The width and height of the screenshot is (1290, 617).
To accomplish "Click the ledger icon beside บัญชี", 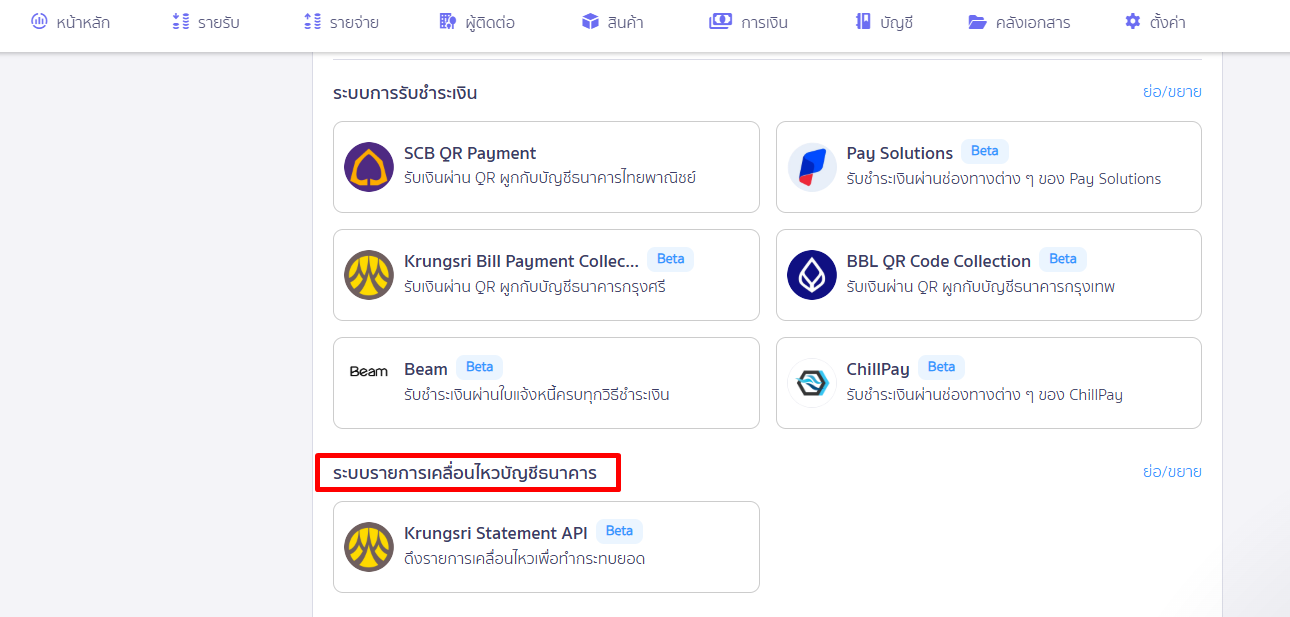I will coord(863,21).
